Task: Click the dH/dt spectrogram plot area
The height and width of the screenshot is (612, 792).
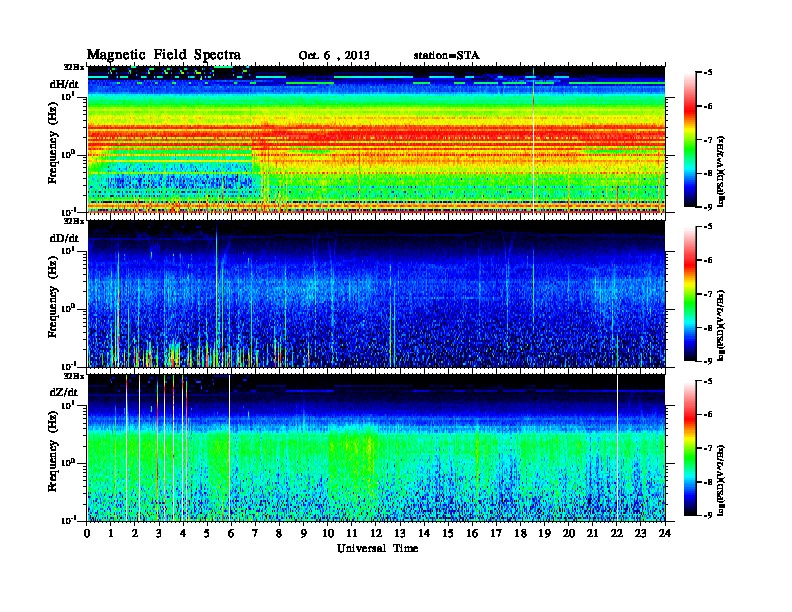Action: point(376,140)
